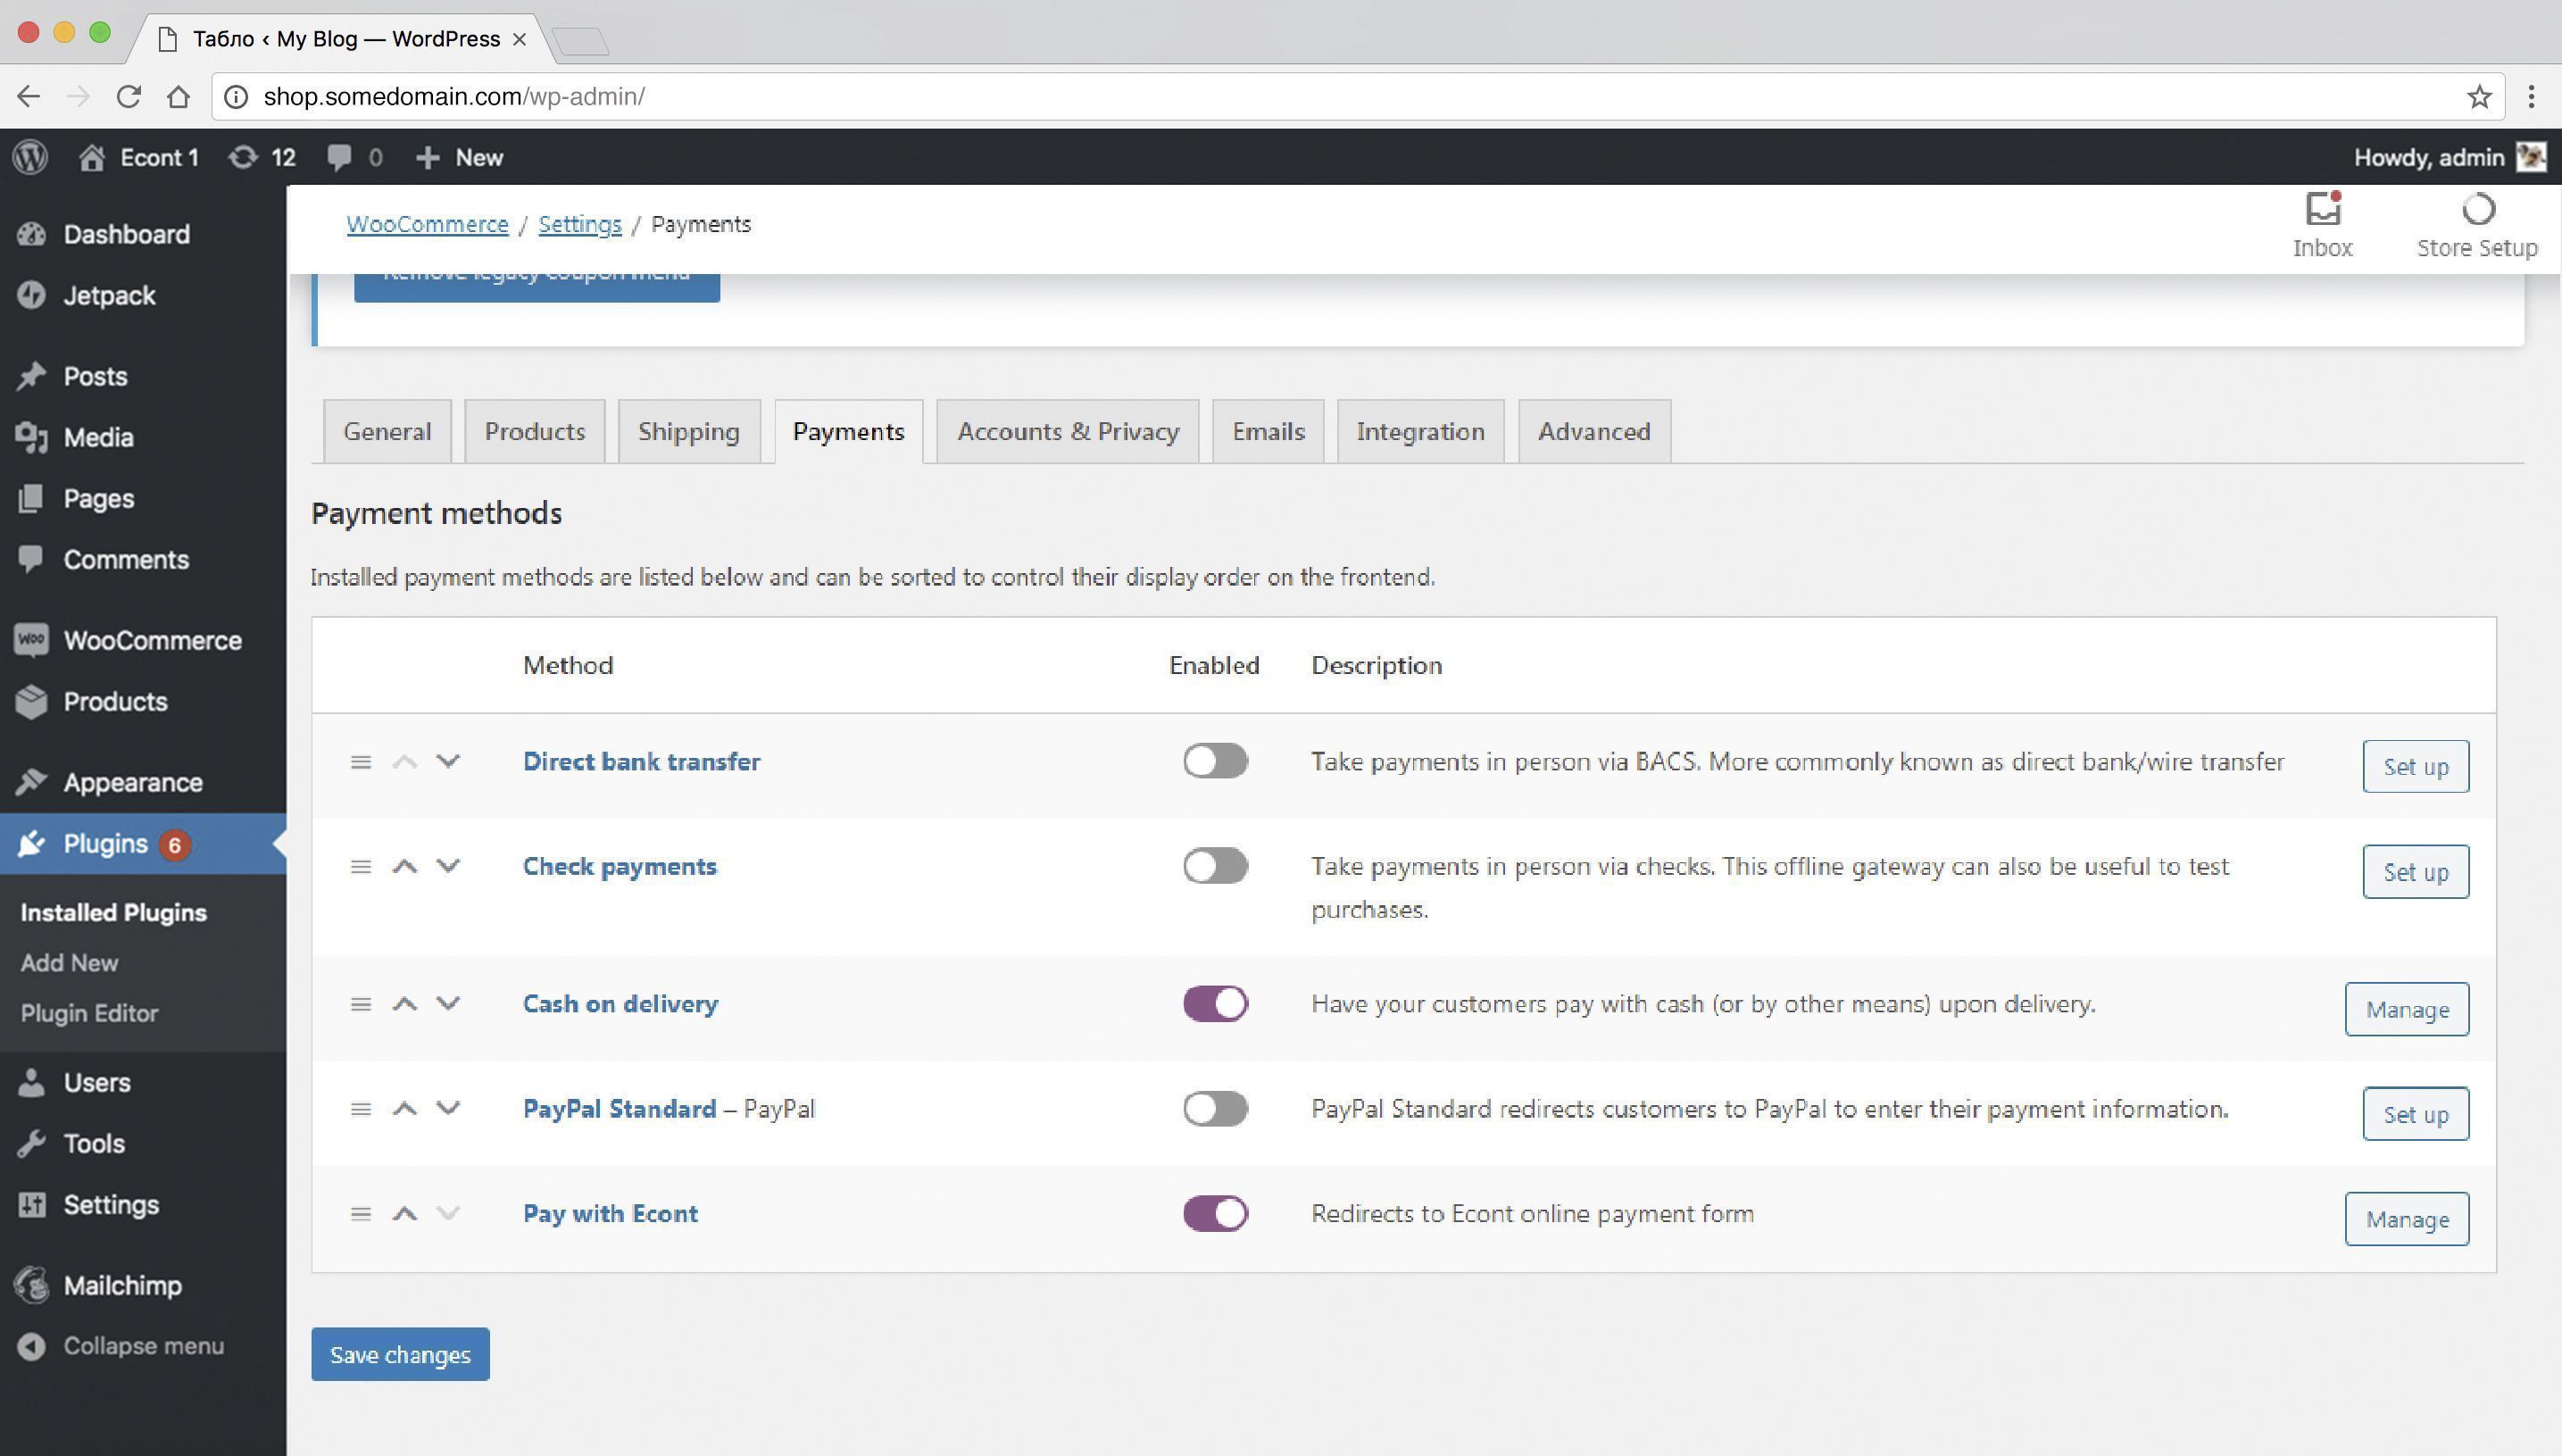This screenshot has height=1456, width=2562.
Task: Open the Jetpack sidebar menu item
Action: [x=109, y=296]
